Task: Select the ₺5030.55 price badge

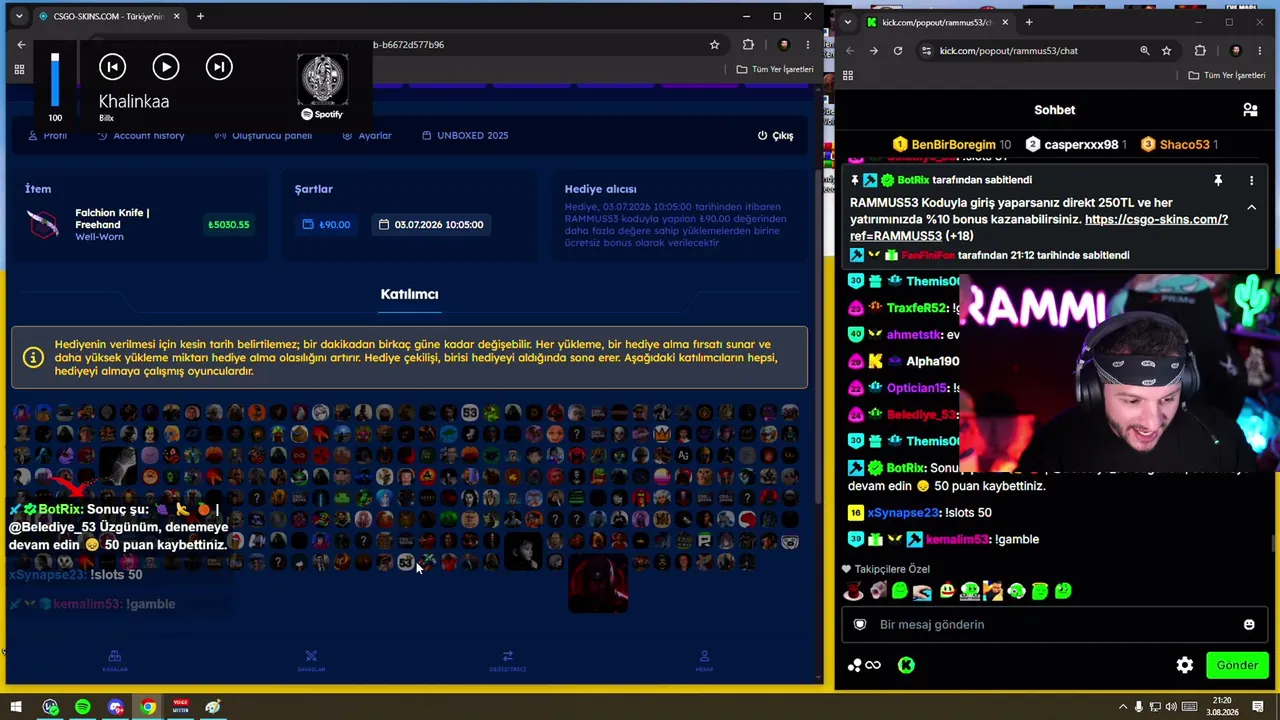Action: point(229,224)
